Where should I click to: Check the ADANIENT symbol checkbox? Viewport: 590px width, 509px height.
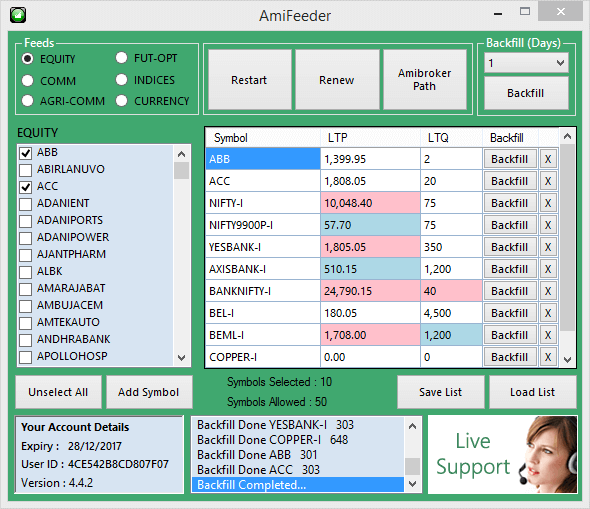(25, 204)
